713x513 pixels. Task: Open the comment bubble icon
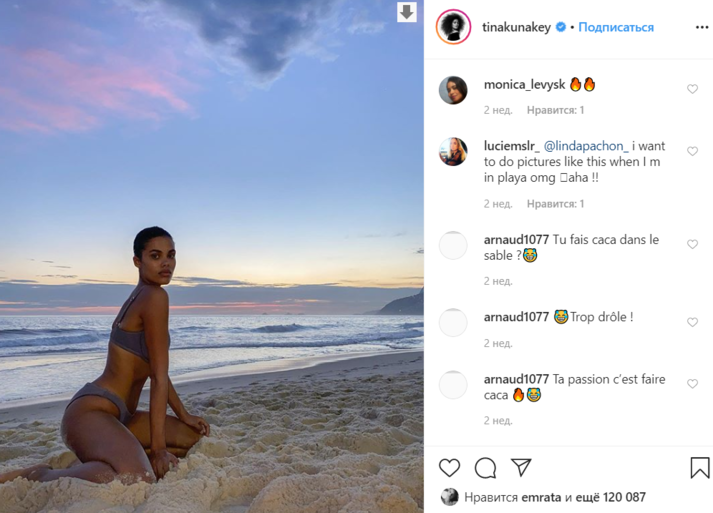(x=485, y=468)
